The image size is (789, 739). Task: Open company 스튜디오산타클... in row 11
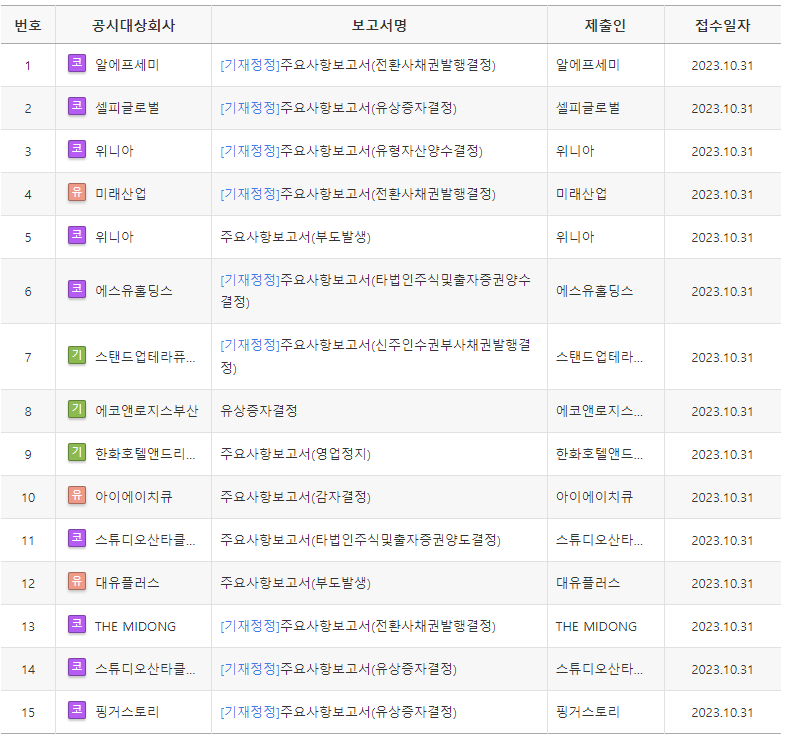click(x=145, y=540)
